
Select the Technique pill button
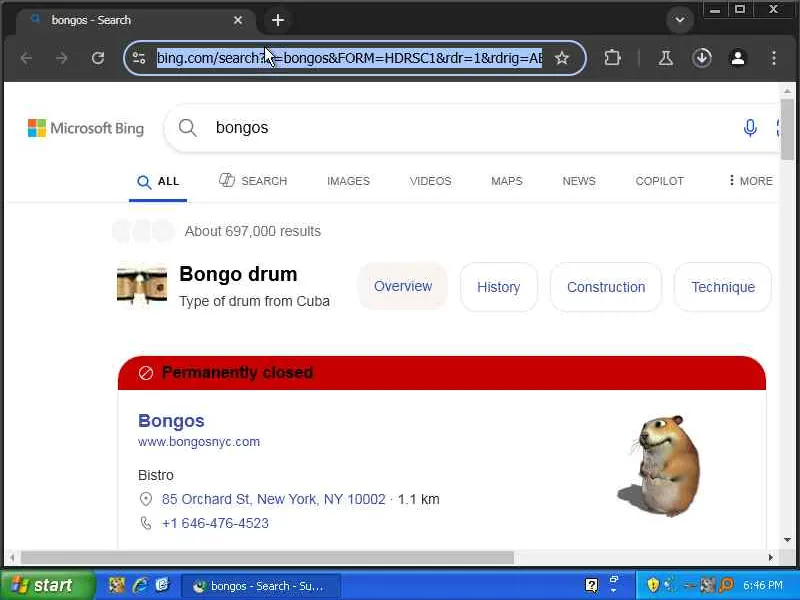coord(723,287)
